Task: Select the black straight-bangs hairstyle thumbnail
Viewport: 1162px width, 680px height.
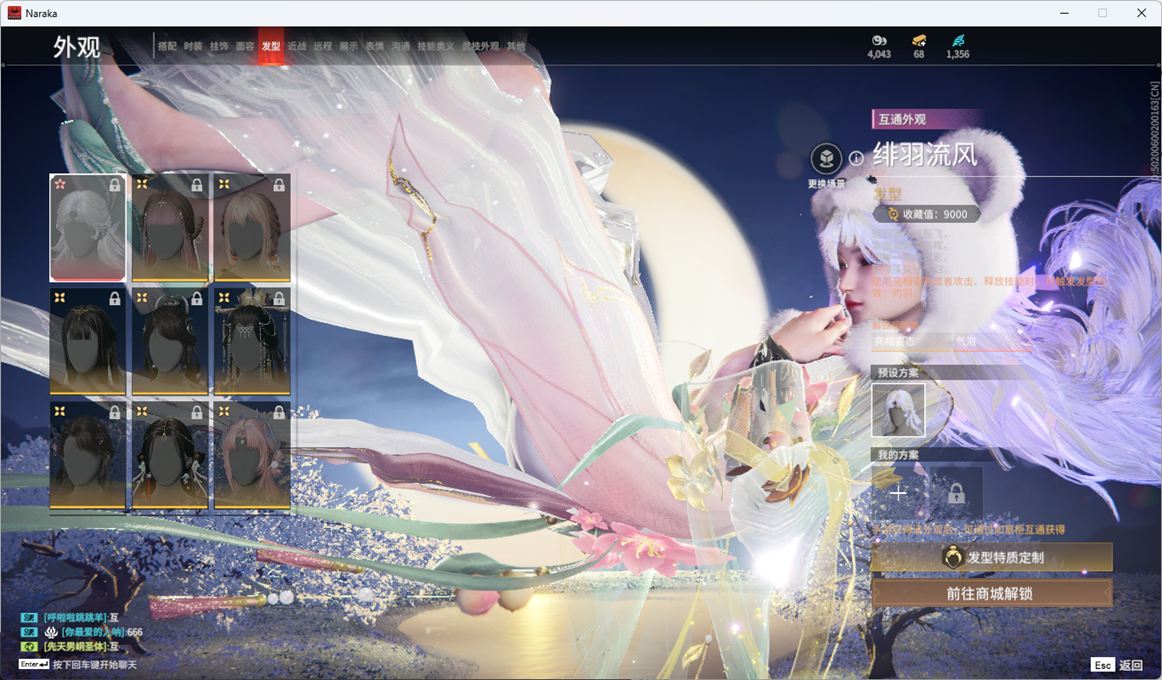Action: point(87,341)
